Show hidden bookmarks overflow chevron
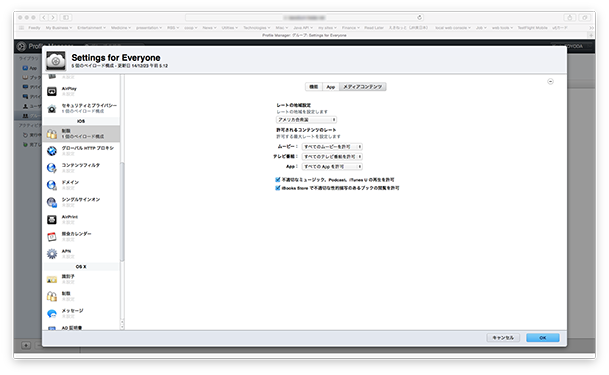 click(x=591, y=28)
